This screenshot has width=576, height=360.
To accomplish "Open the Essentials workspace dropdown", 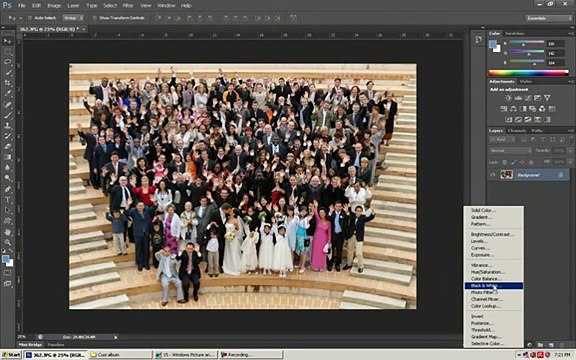I will click(x=549, y=18).
